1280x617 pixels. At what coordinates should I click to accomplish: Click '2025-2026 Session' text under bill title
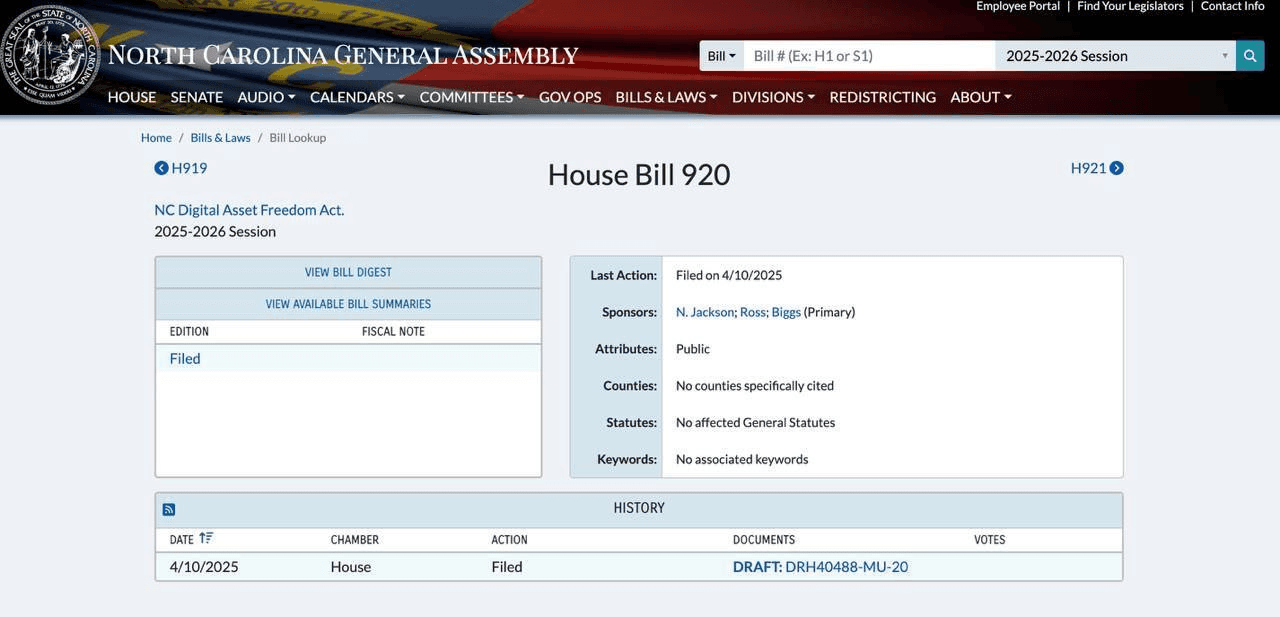pos(215,232)
